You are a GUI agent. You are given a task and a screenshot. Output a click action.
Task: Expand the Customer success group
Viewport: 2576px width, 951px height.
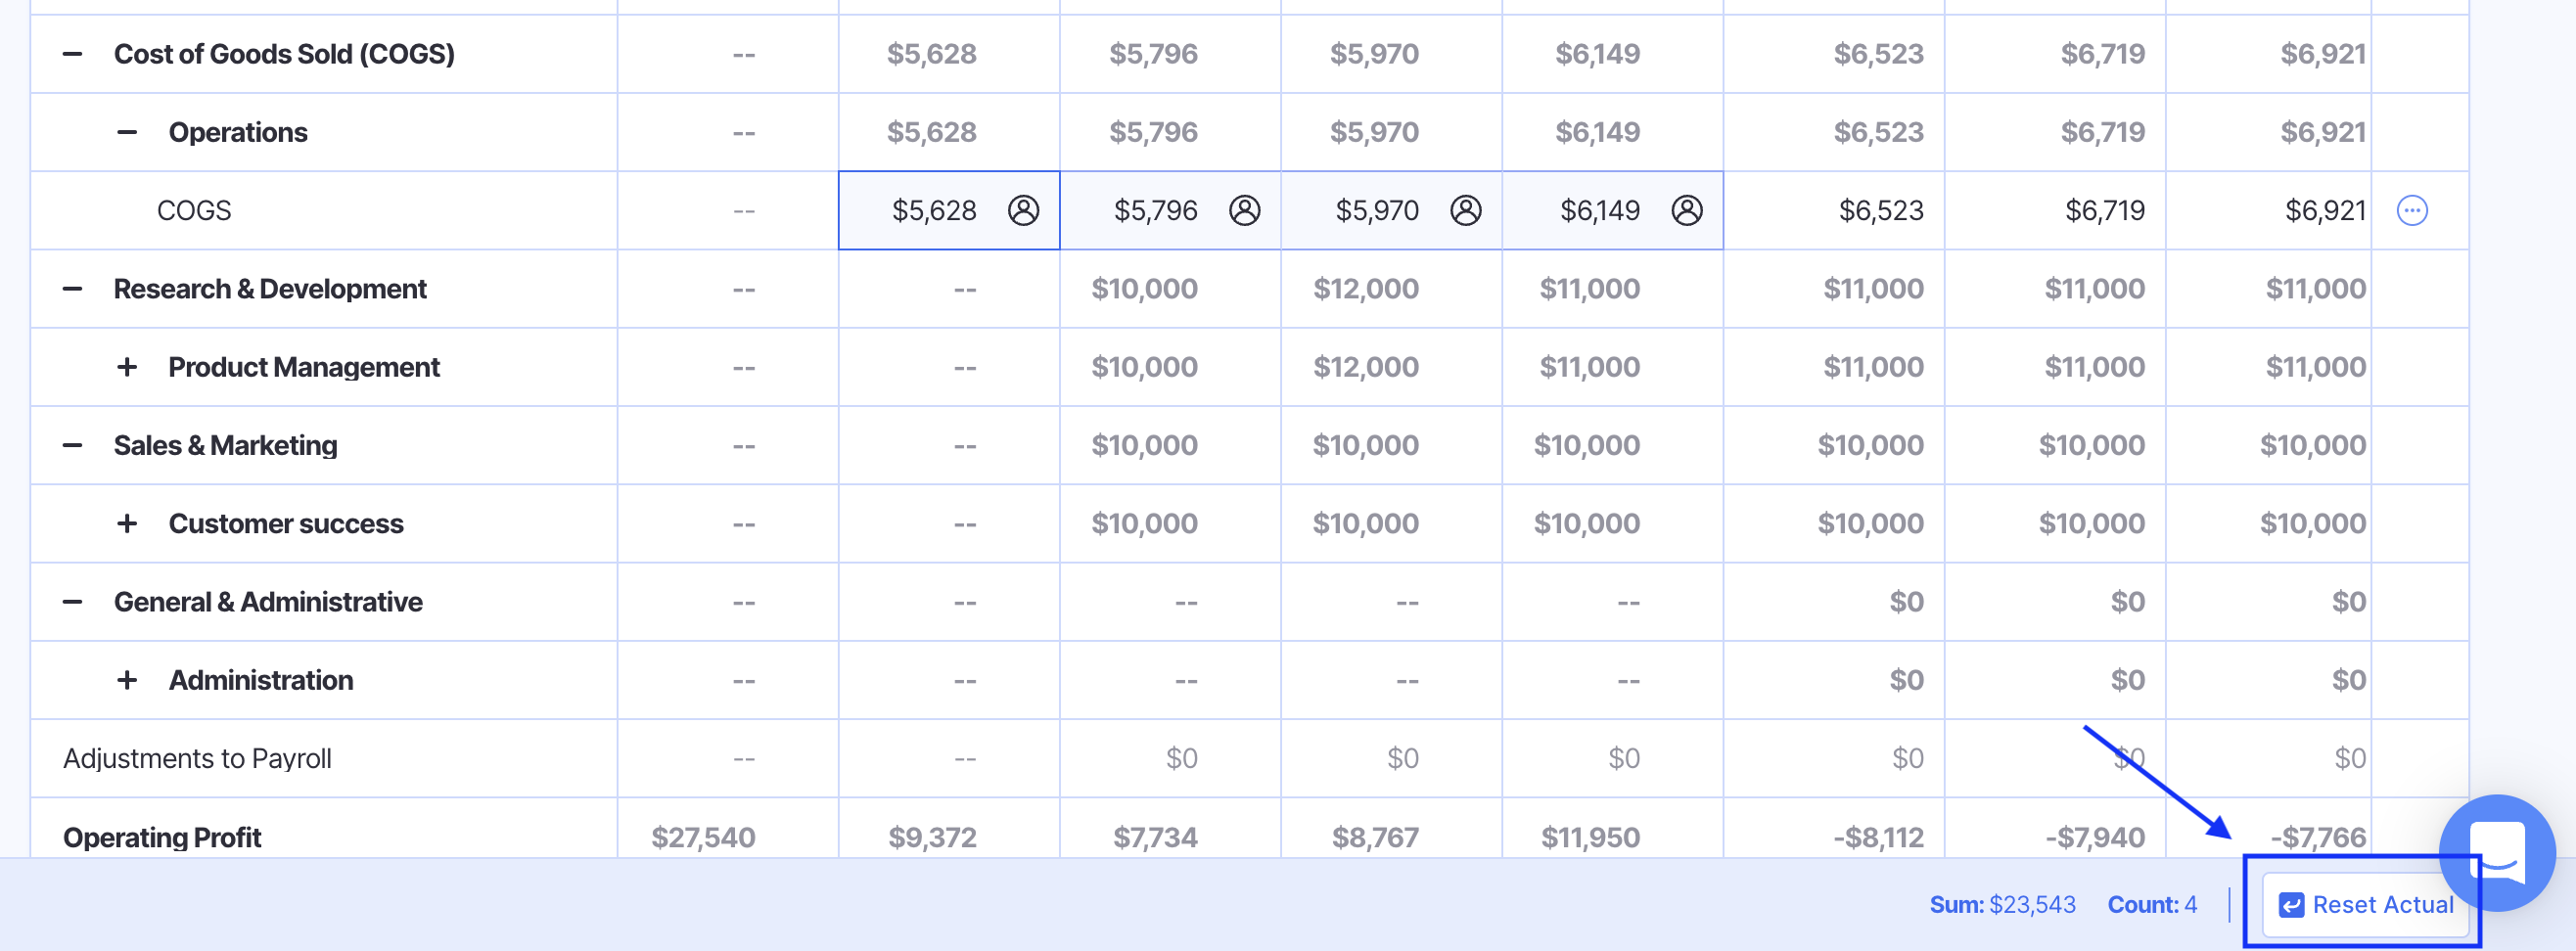(127, 523)
